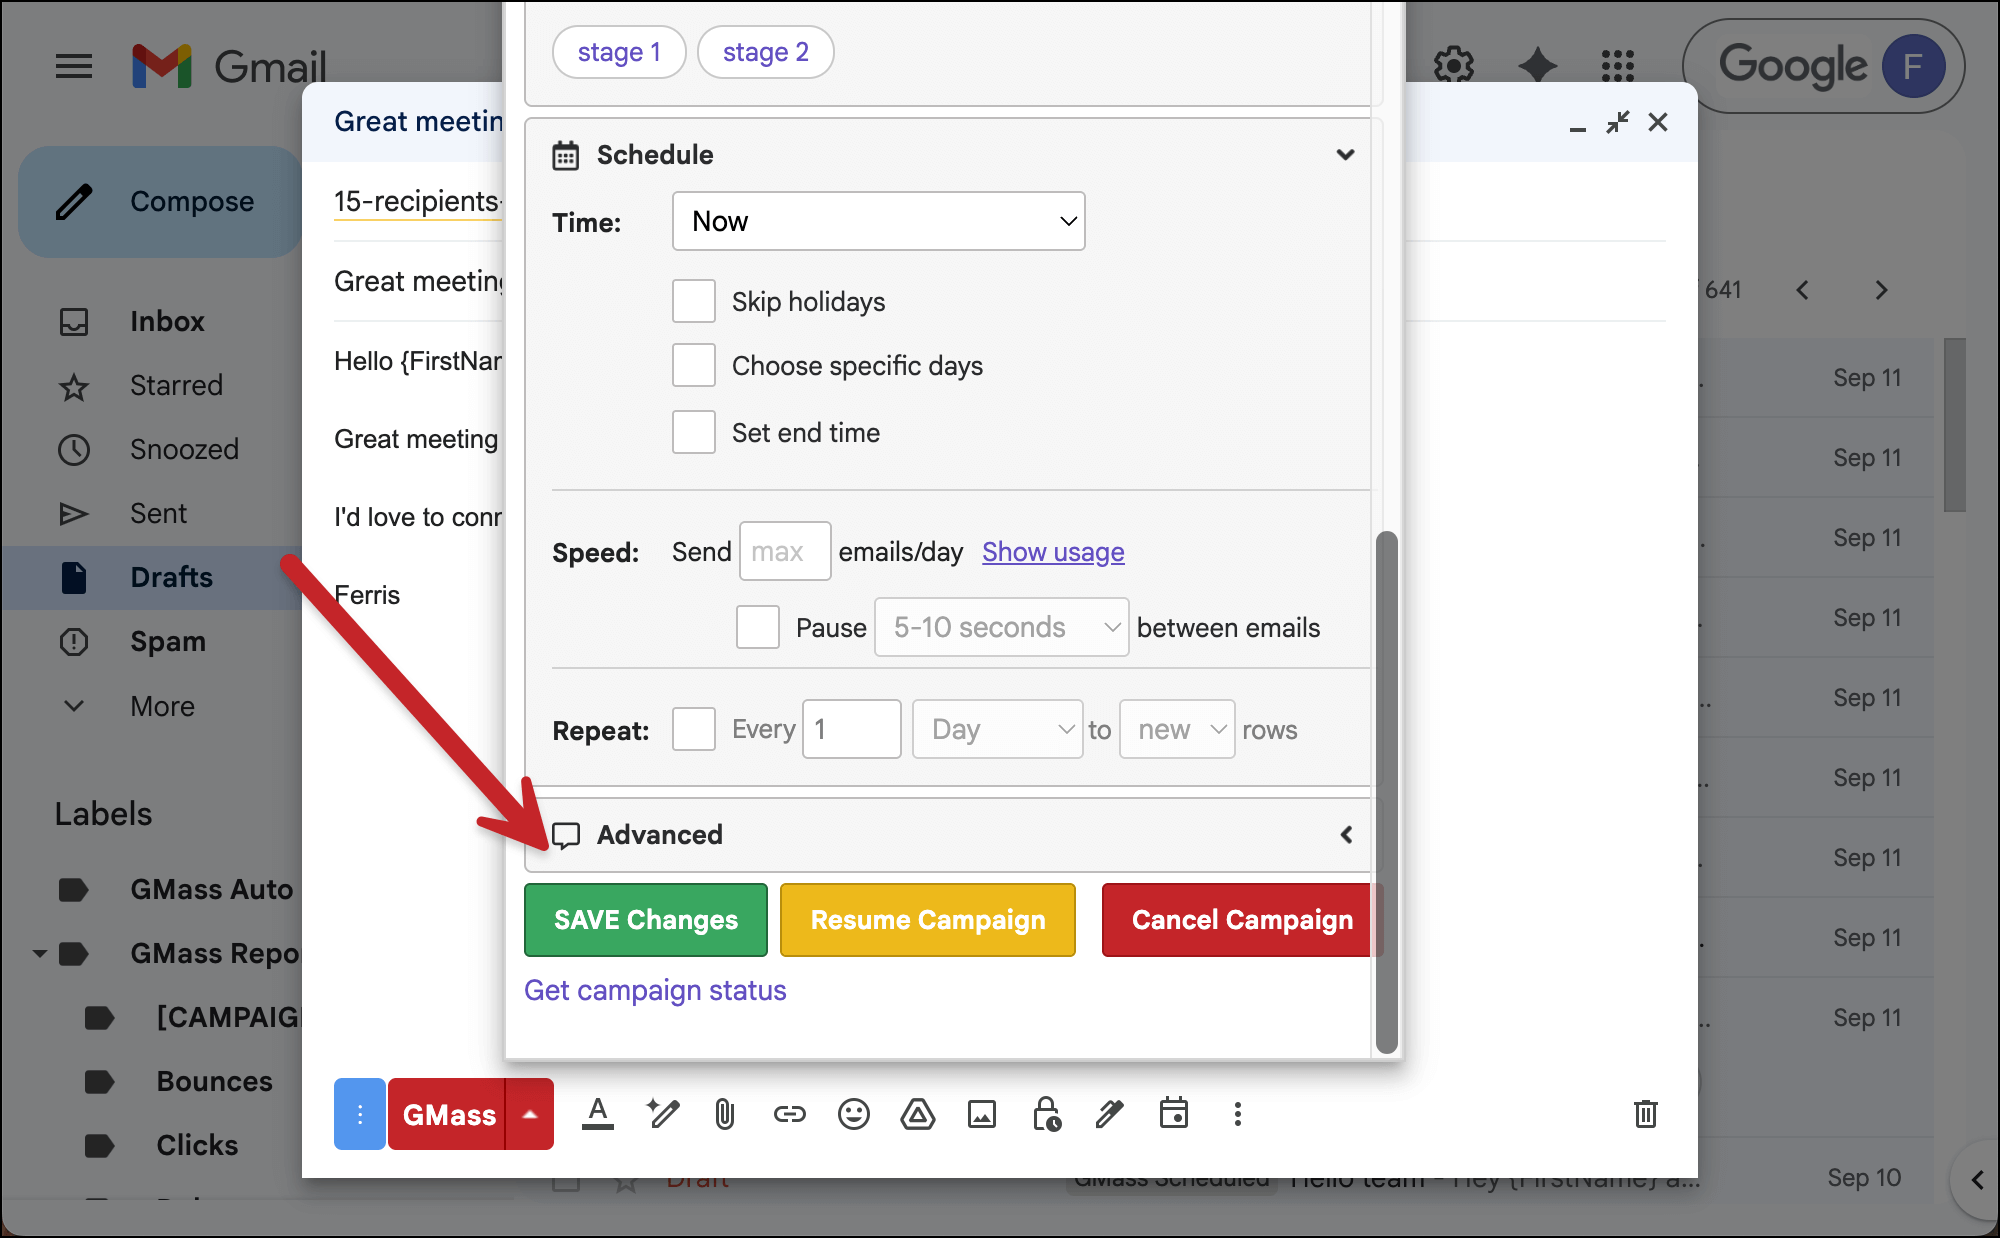Click the max emails/day input field

click(784, 551)
